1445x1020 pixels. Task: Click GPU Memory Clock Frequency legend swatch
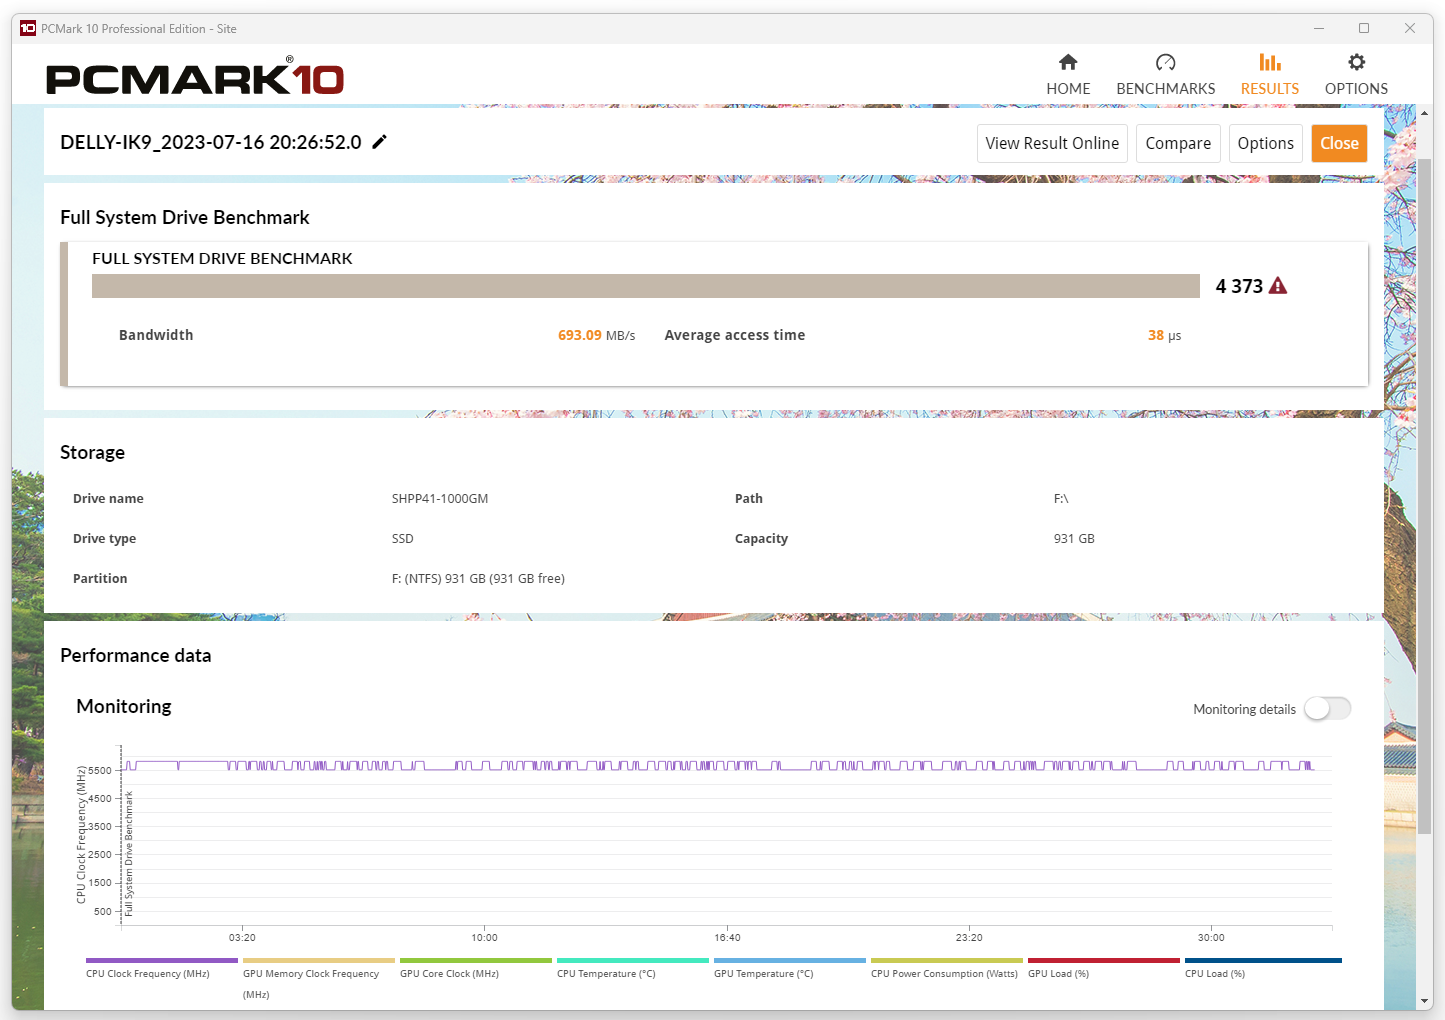point(319,960)
